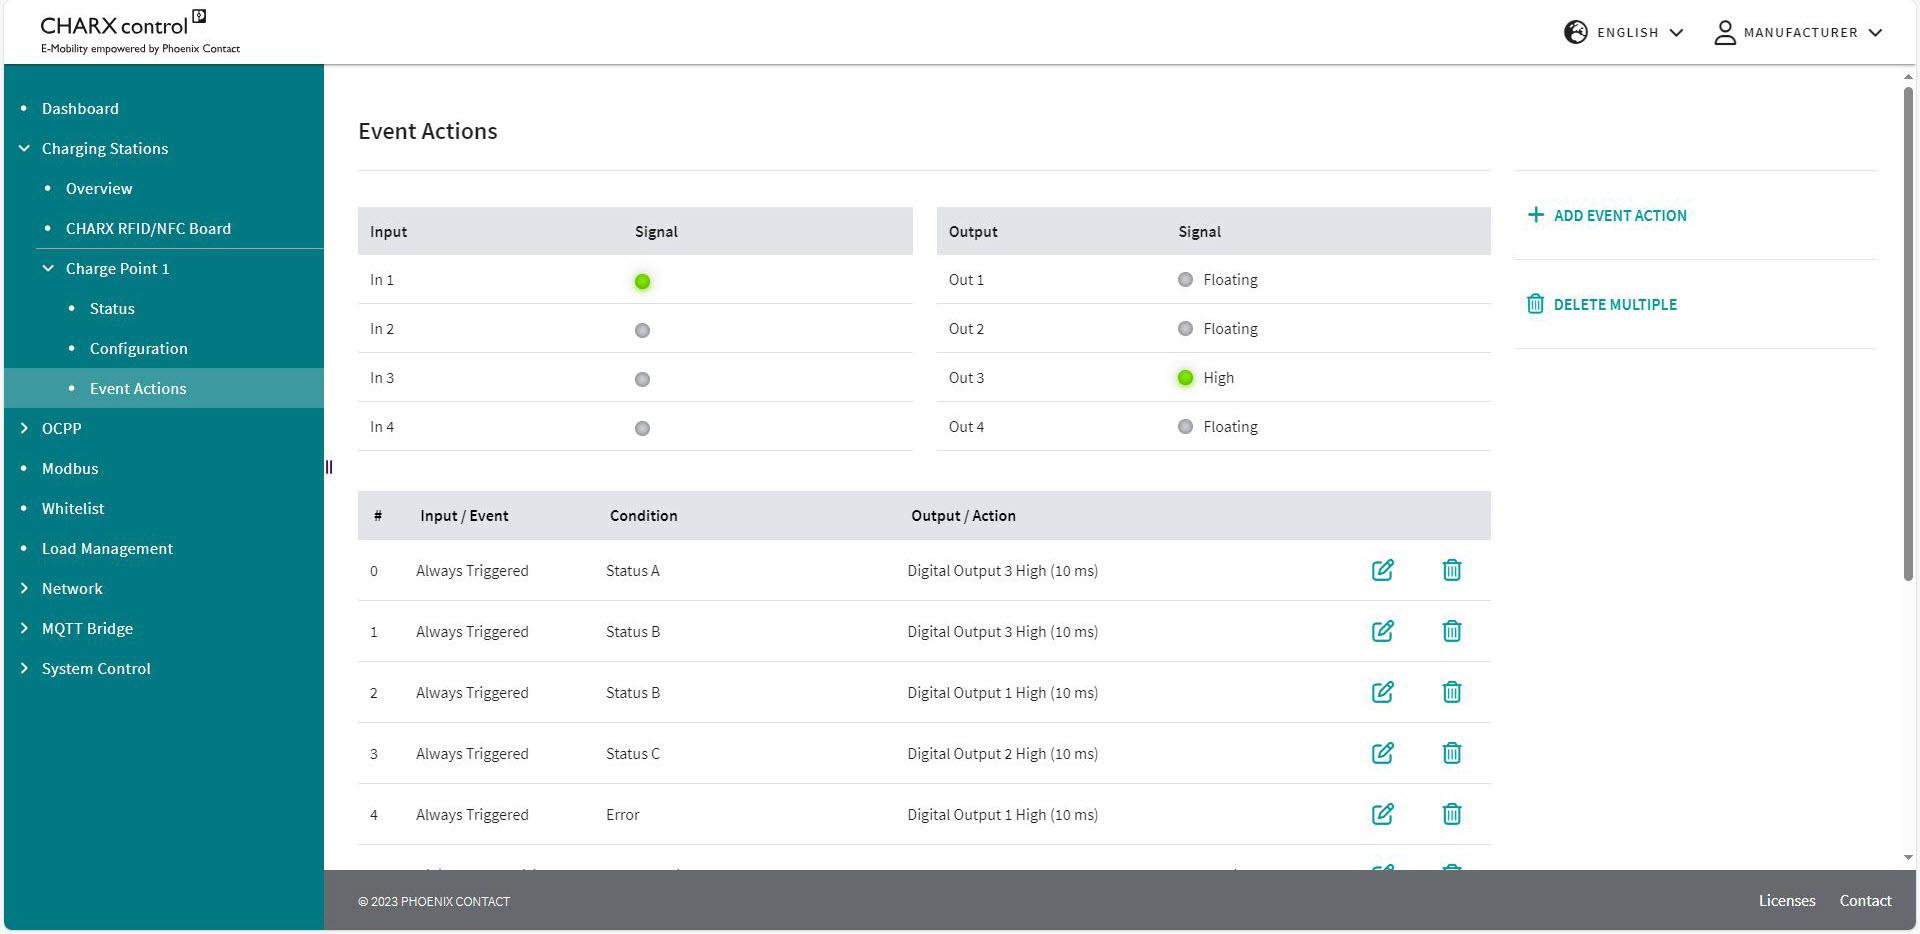1920x934 pixels.
Task: Click the 'Status C' condition cell
Action: (x=632, y=754)
